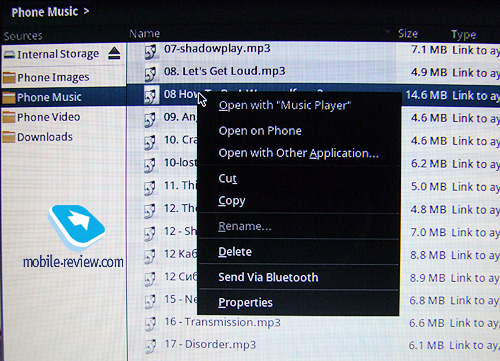The image size is (500, 361).
Task: Select Cut in the context menu
Action: pyautogui.click(x=228, y=178)
